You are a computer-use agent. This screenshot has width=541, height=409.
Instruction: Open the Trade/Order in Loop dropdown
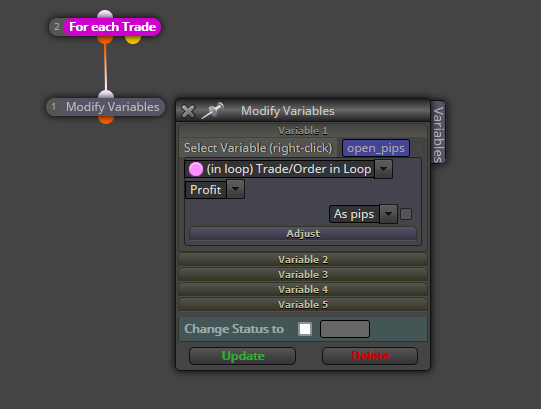click(383, 169)
